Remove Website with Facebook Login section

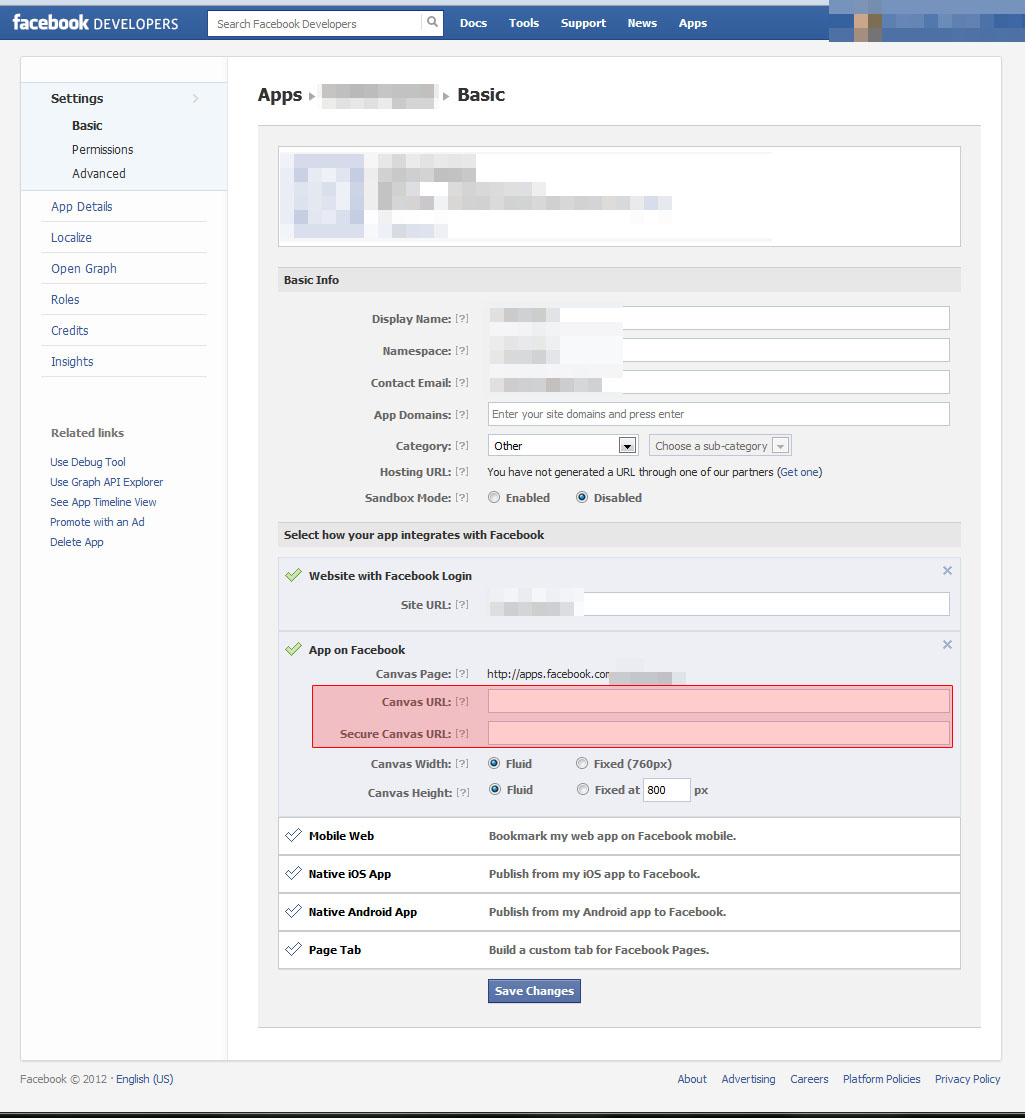[x=947, y=571]
